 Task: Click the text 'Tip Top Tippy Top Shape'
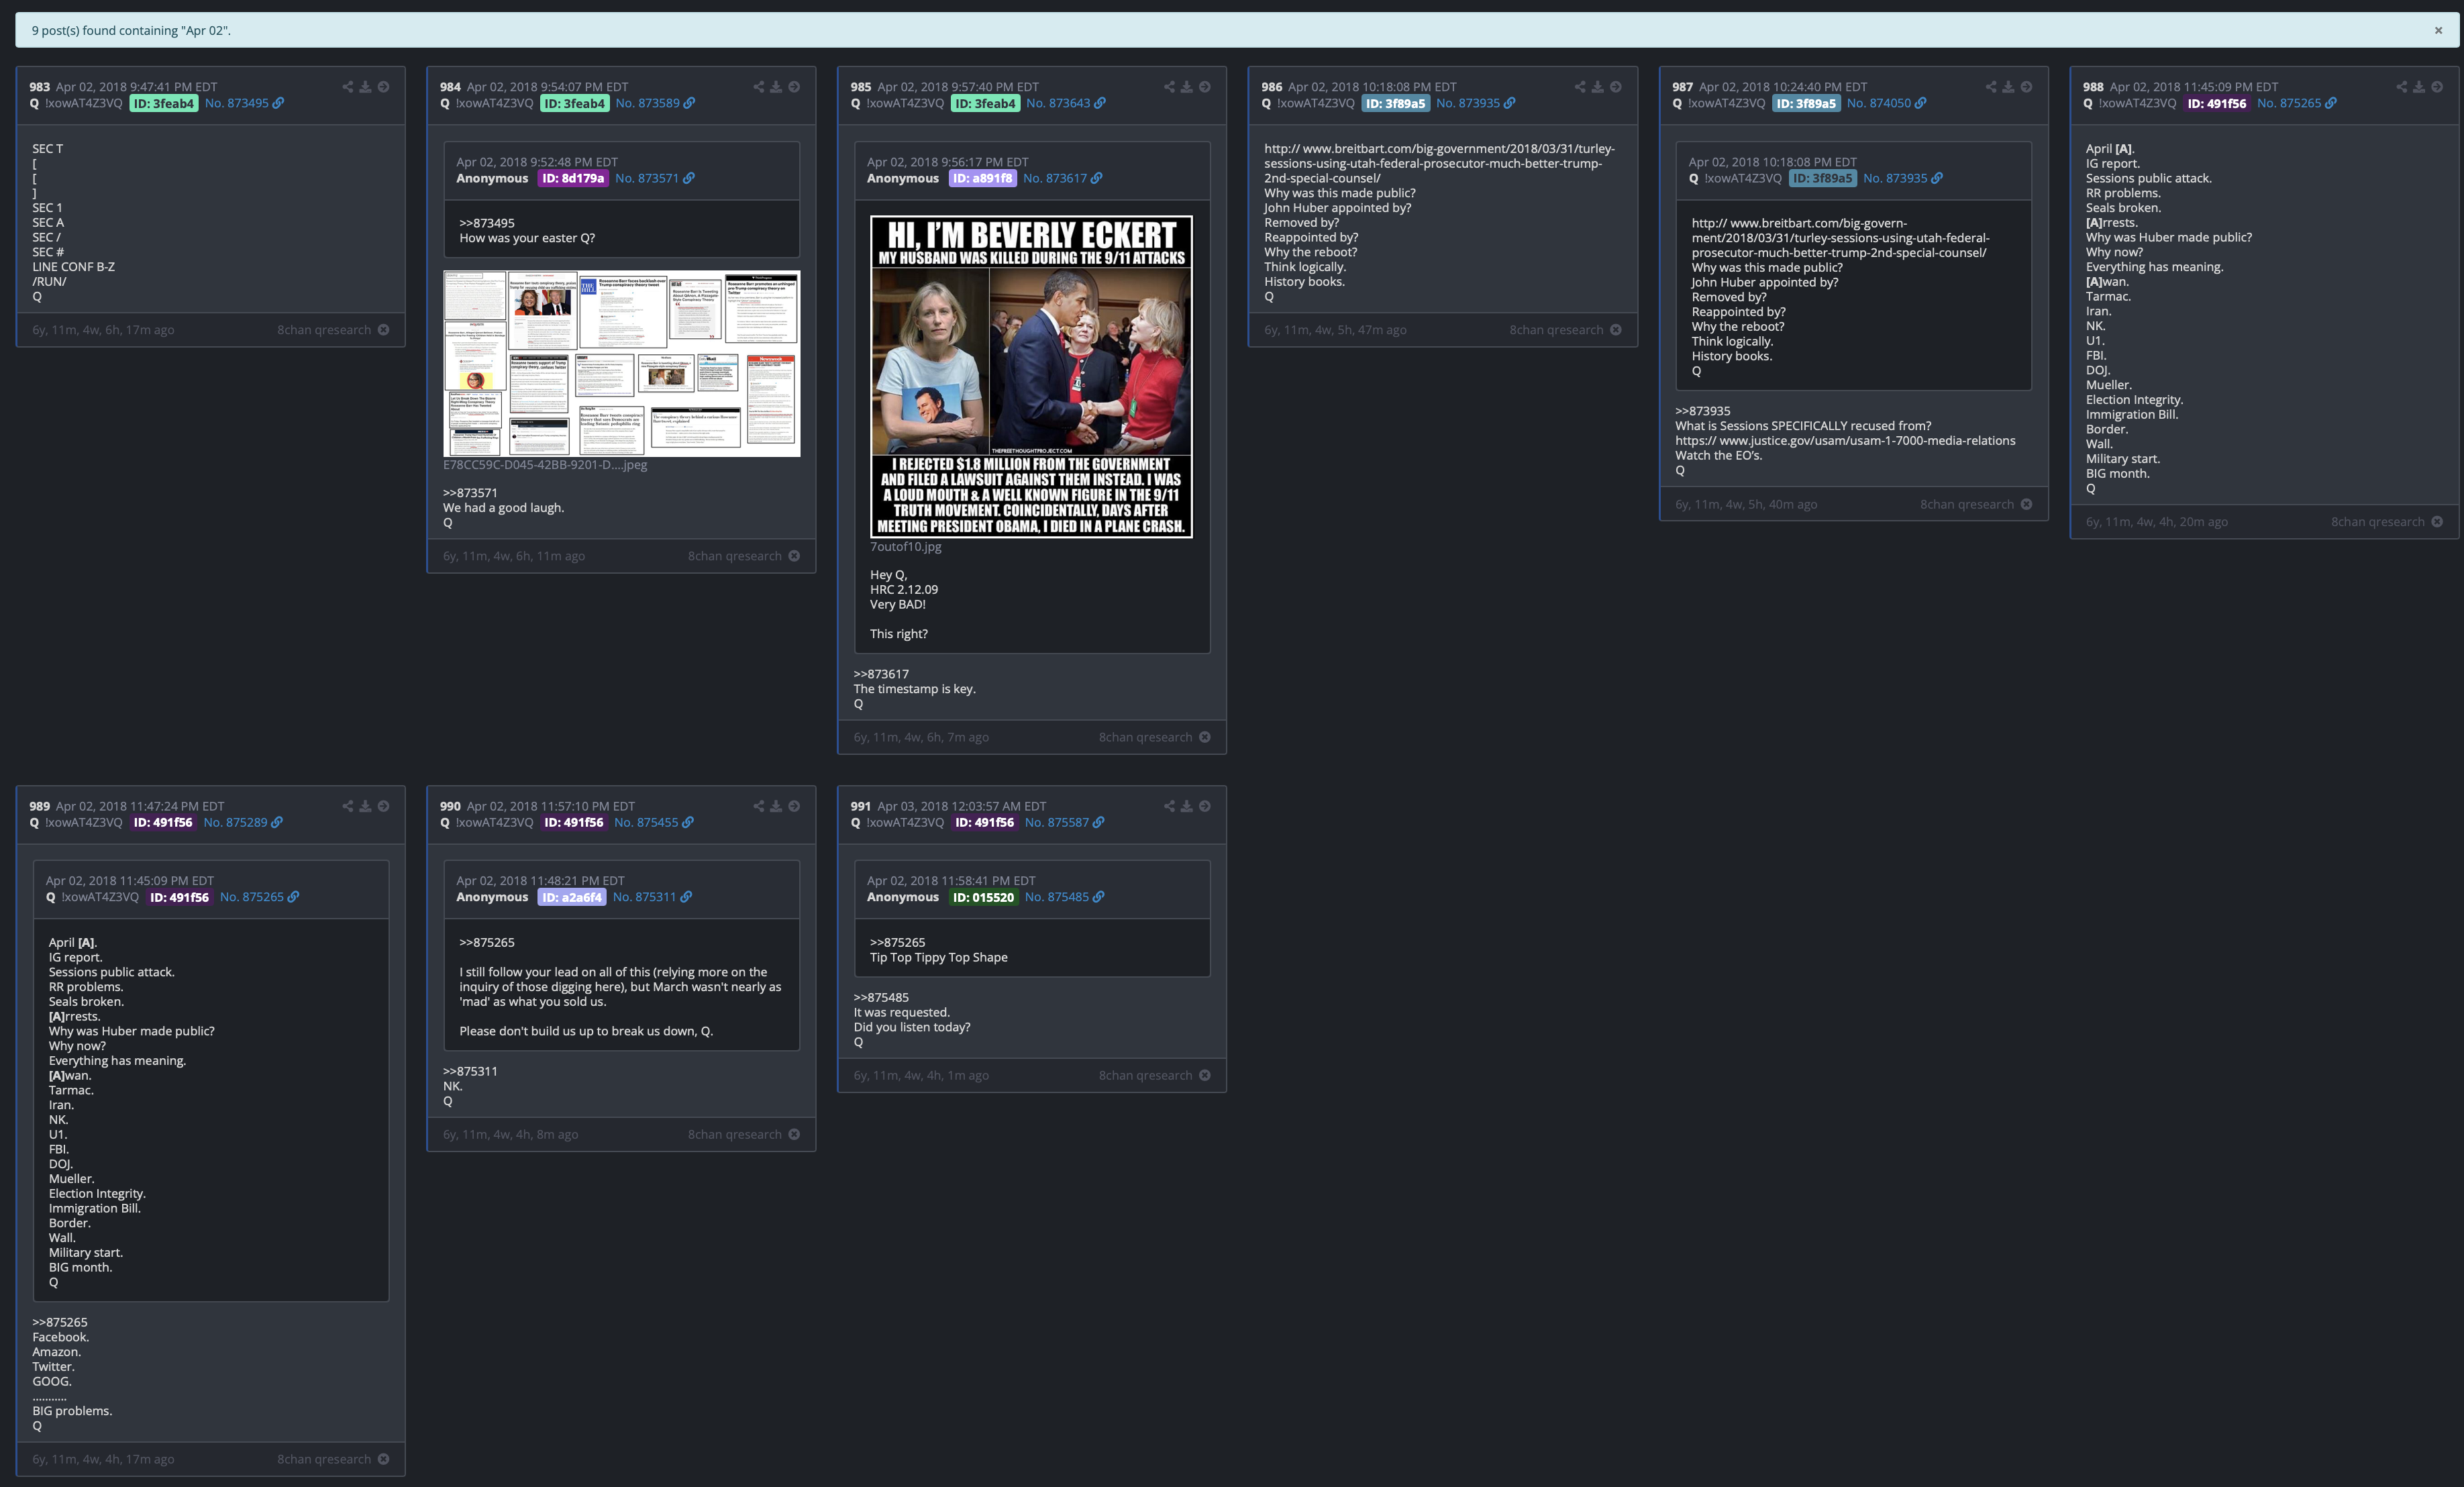(x=939, y=957)
